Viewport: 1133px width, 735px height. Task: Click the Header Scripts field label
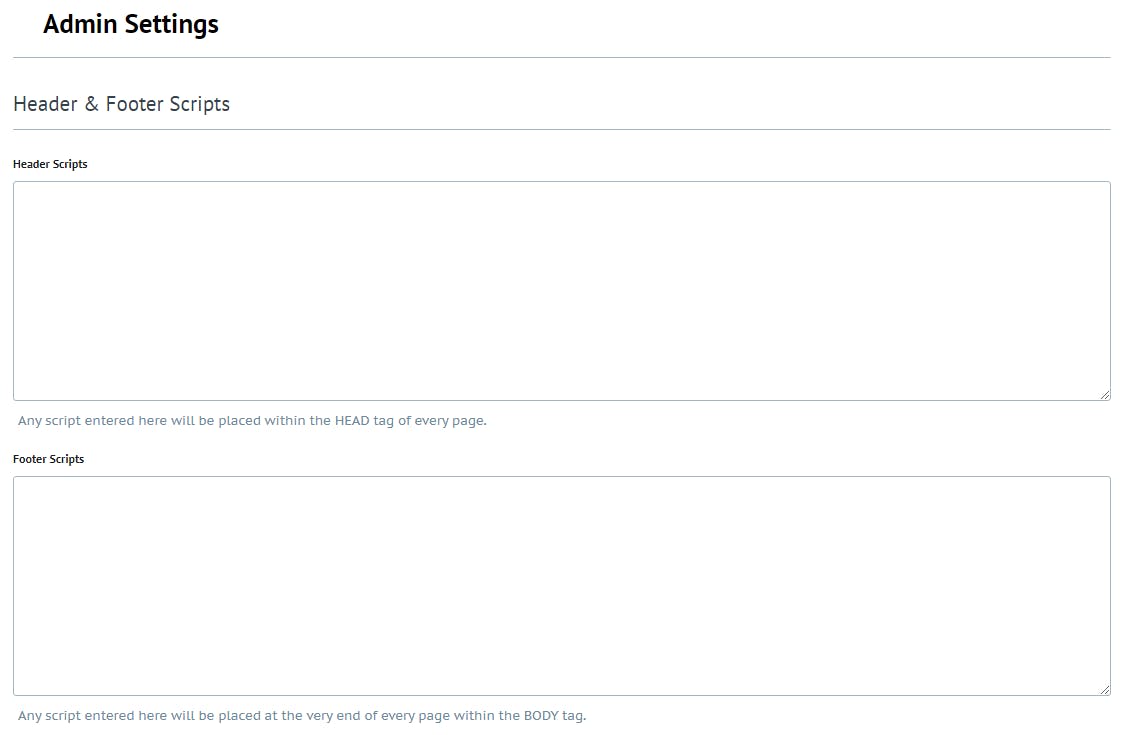[x=50, y=164]
